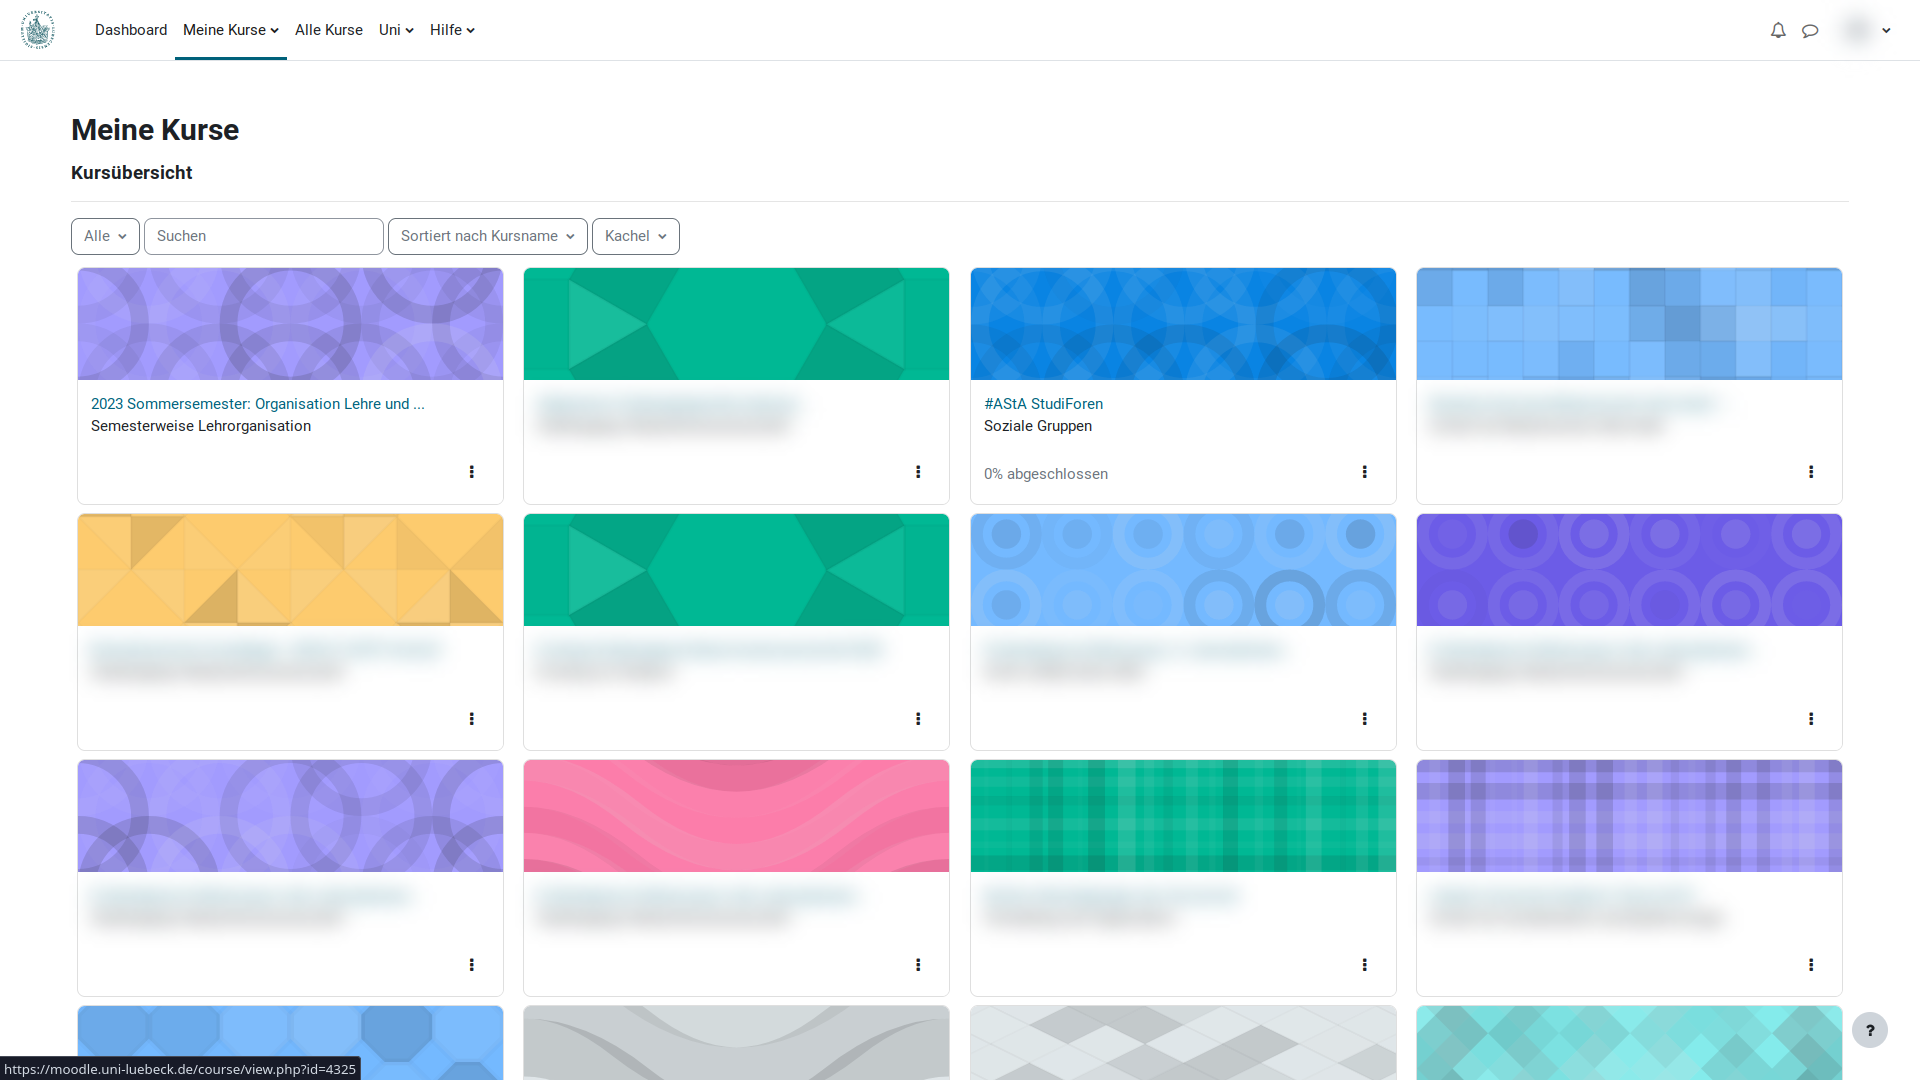This screenshot has height=1080, width=1920.
Task: Open three-dot menu on purple plaid course card
Action: pos(1811,965)
